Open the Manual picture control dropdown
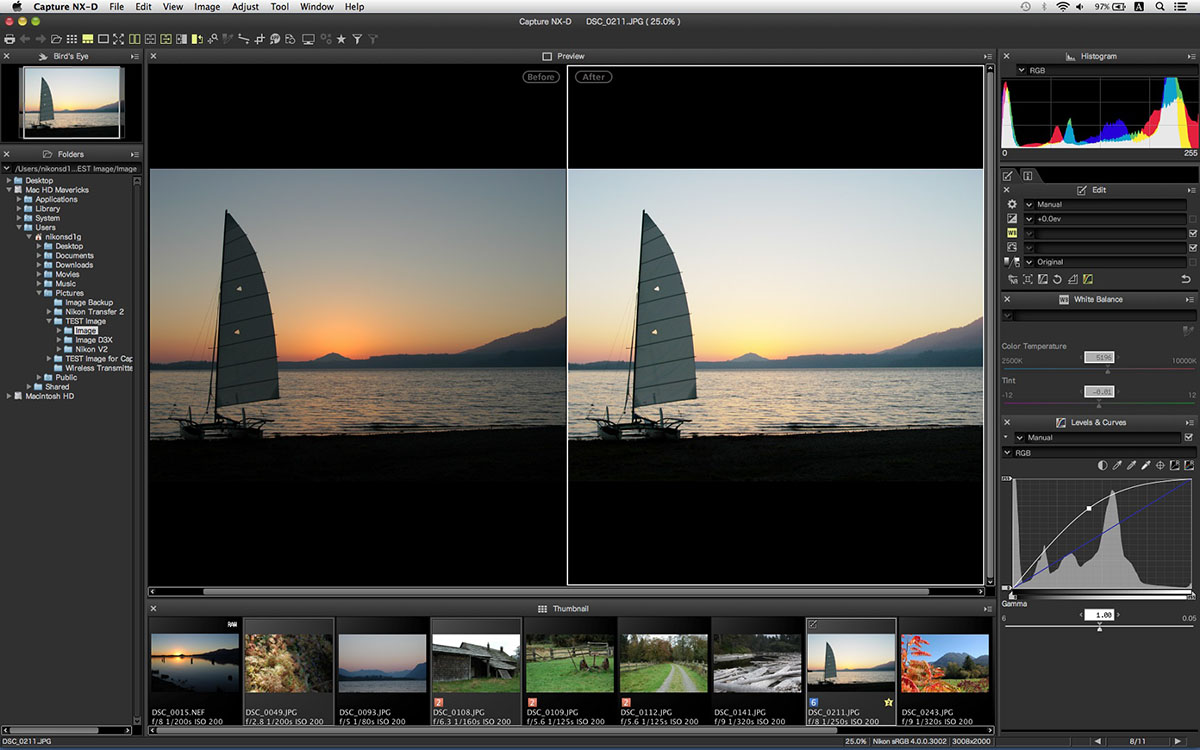 coord(1029,204)
